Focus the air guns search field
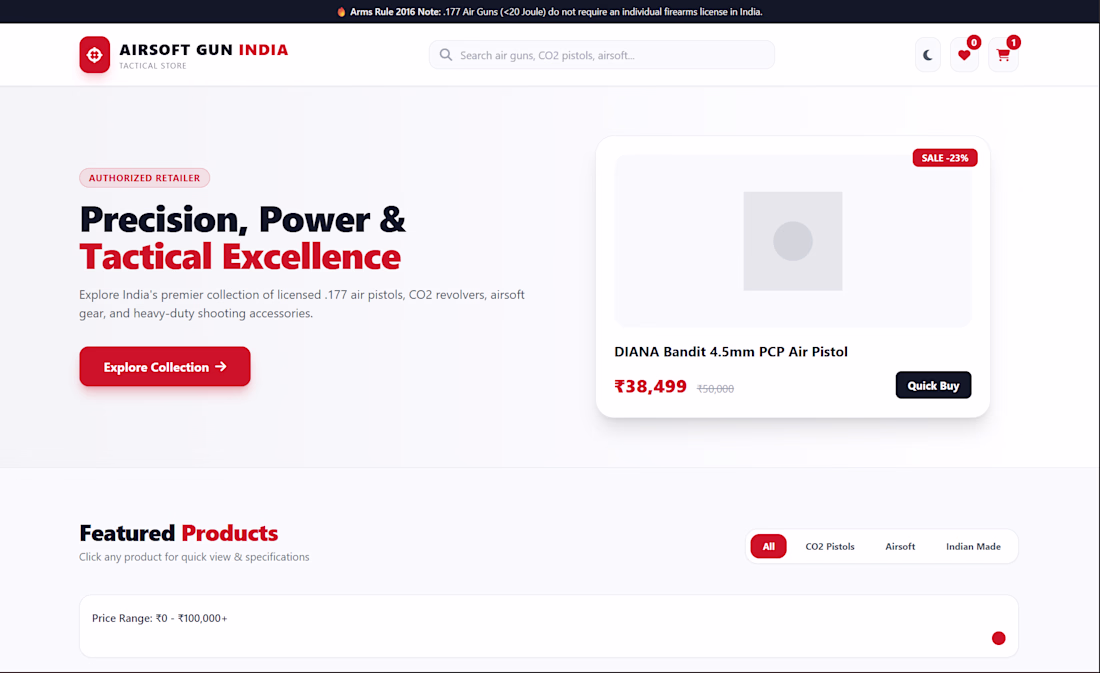The width and height of the screenshot is (1100, 673). tap(602, 55)
